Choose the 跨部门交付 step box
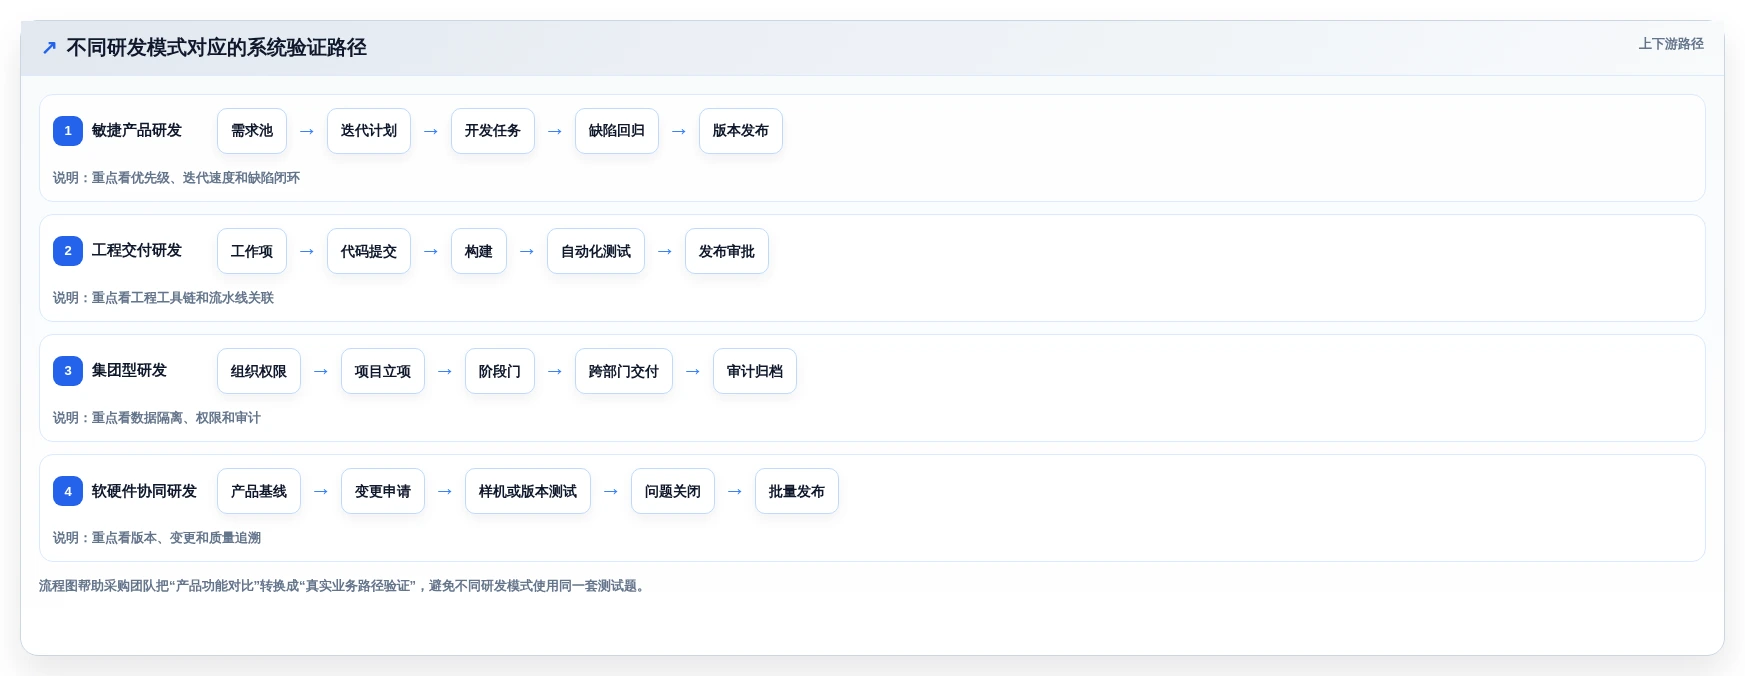 [x=624, y=371]
